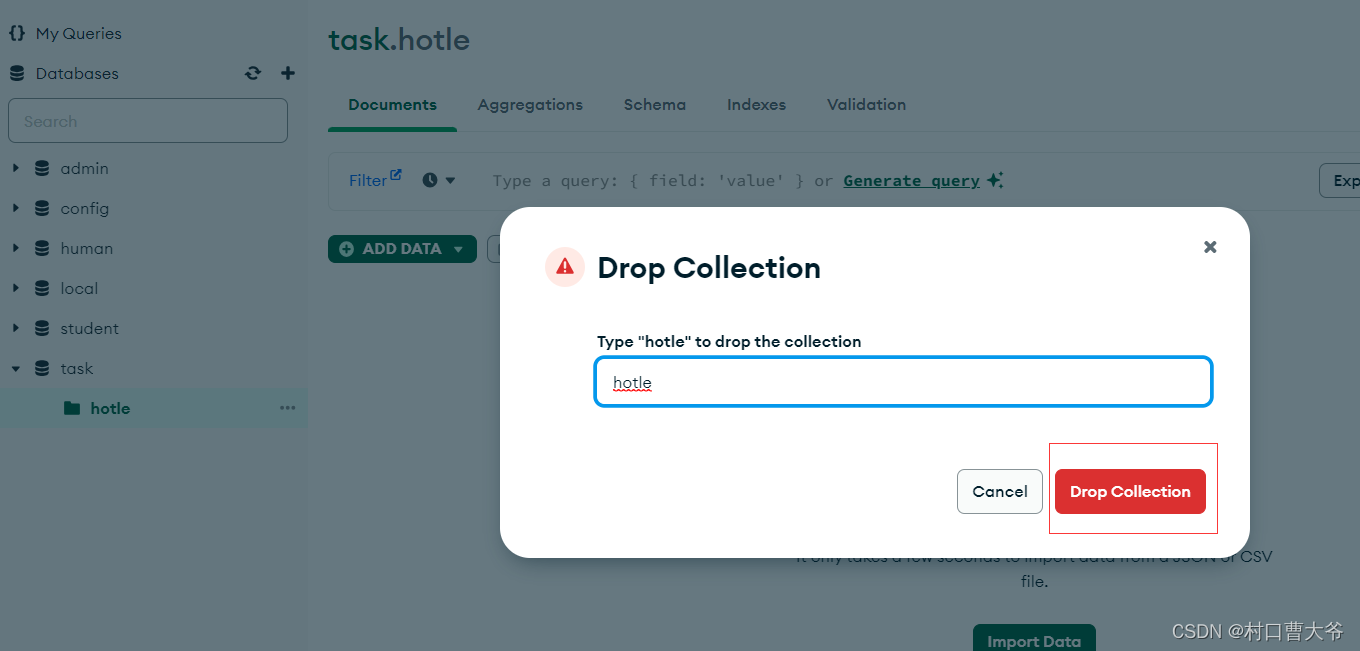The height and width of the screenshot is (651, 1360).
Task: Click Cancel in the dialog
Action: tap(1000, 492)
